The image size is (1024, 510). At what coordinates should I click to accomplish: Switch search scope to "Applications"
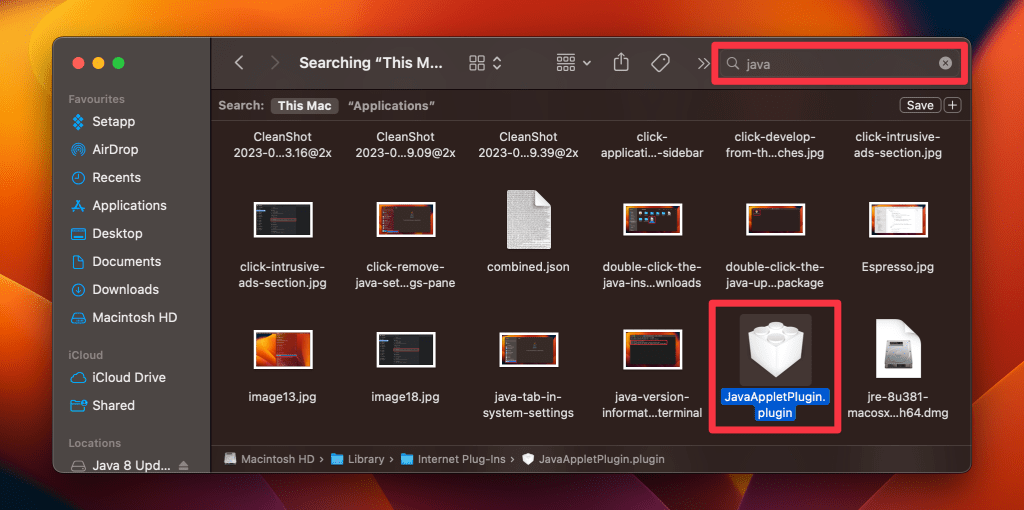(x=392, y=106)
